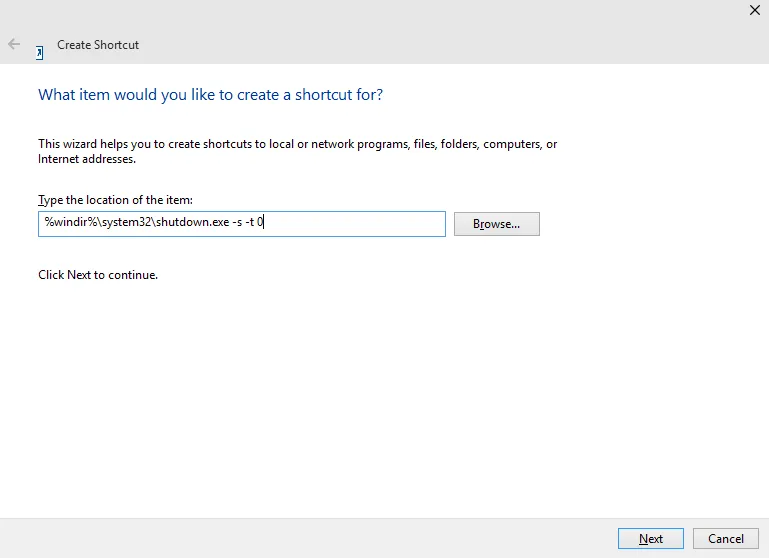Click the "Click Next to continue." text
The image size is (769, 558).
[x=98, y=274]
